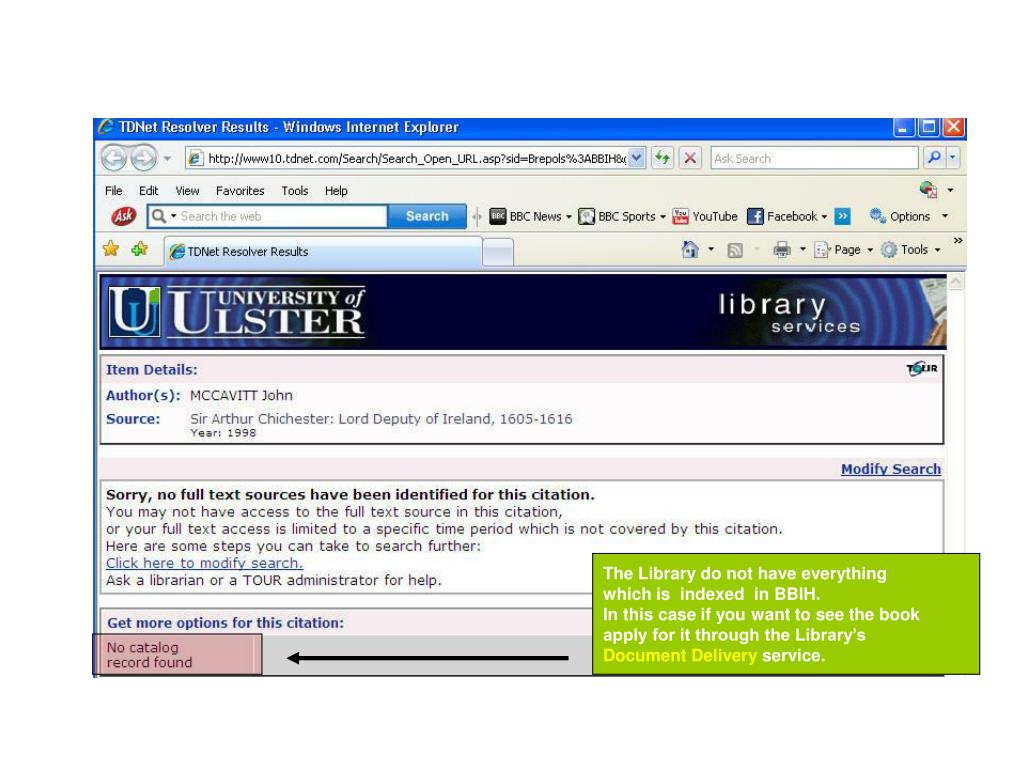Click the red Ask toolbar logo
Screen dimensions: 1024x768
123,216
